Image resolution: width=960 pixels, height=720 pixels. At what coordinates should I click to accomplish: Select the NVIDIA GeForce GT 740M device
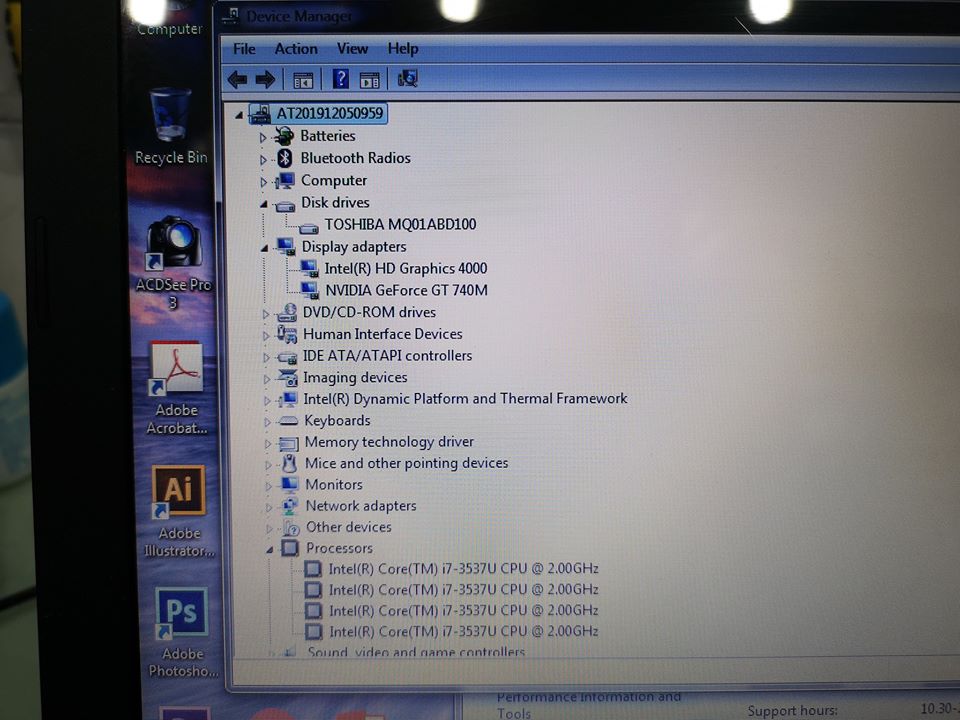[x=404, y=290]
